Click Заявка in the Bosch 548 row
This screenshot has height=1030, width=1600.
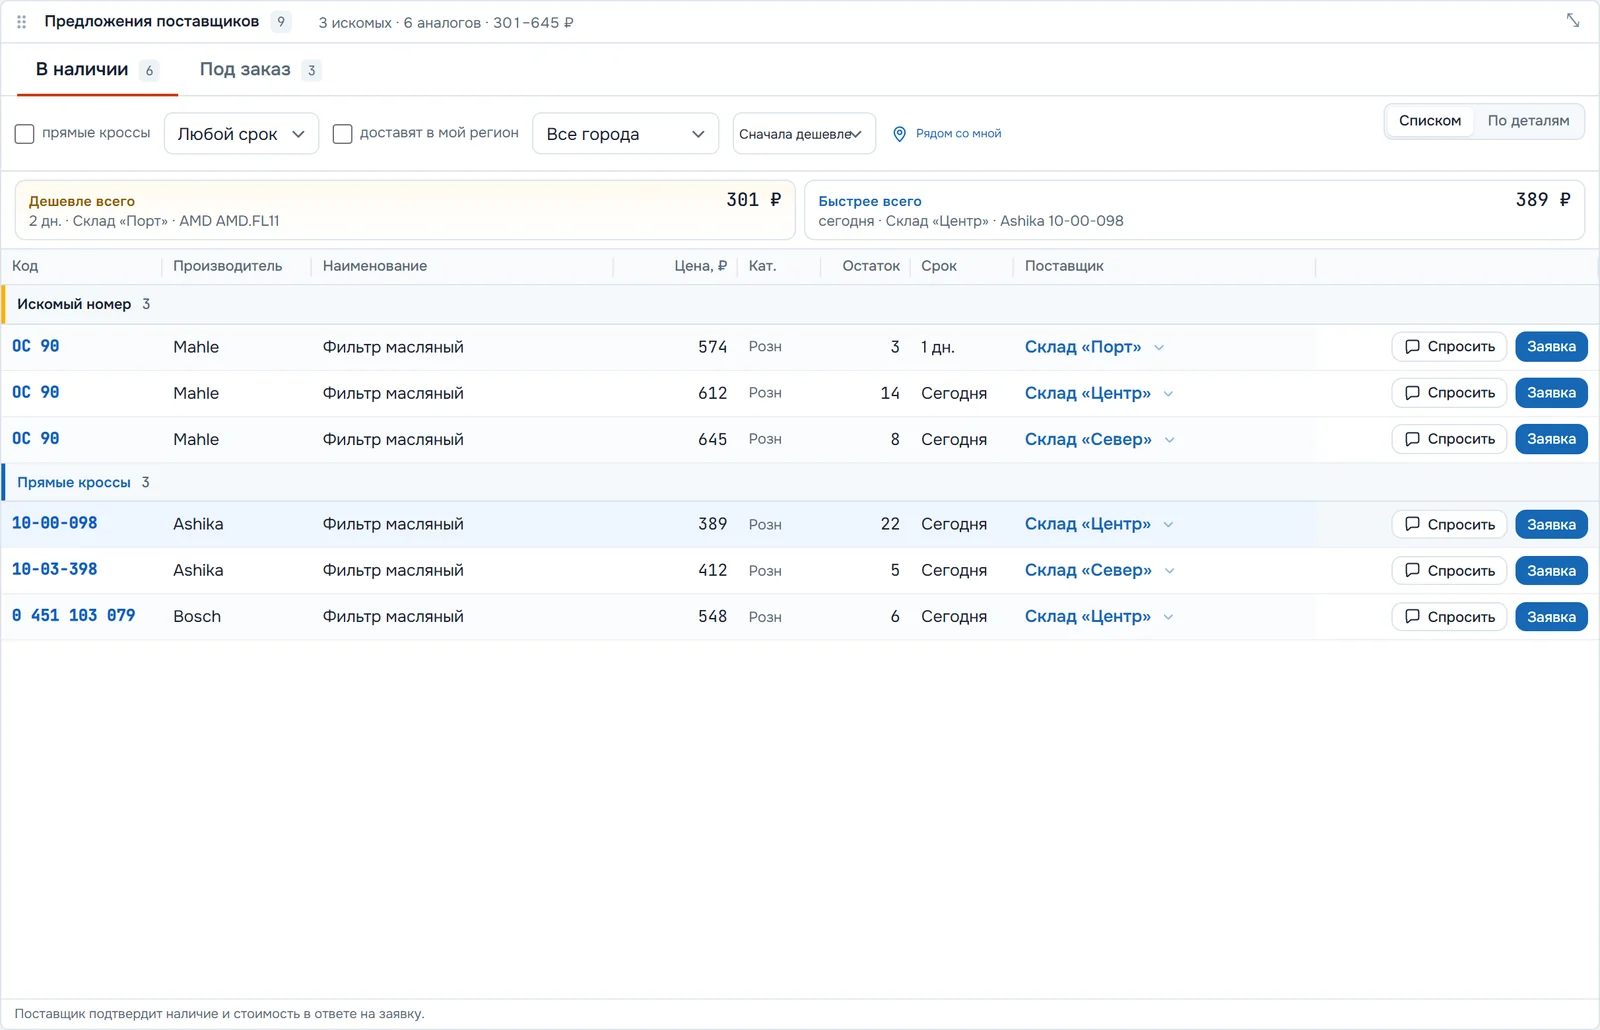coord(1551,617)
